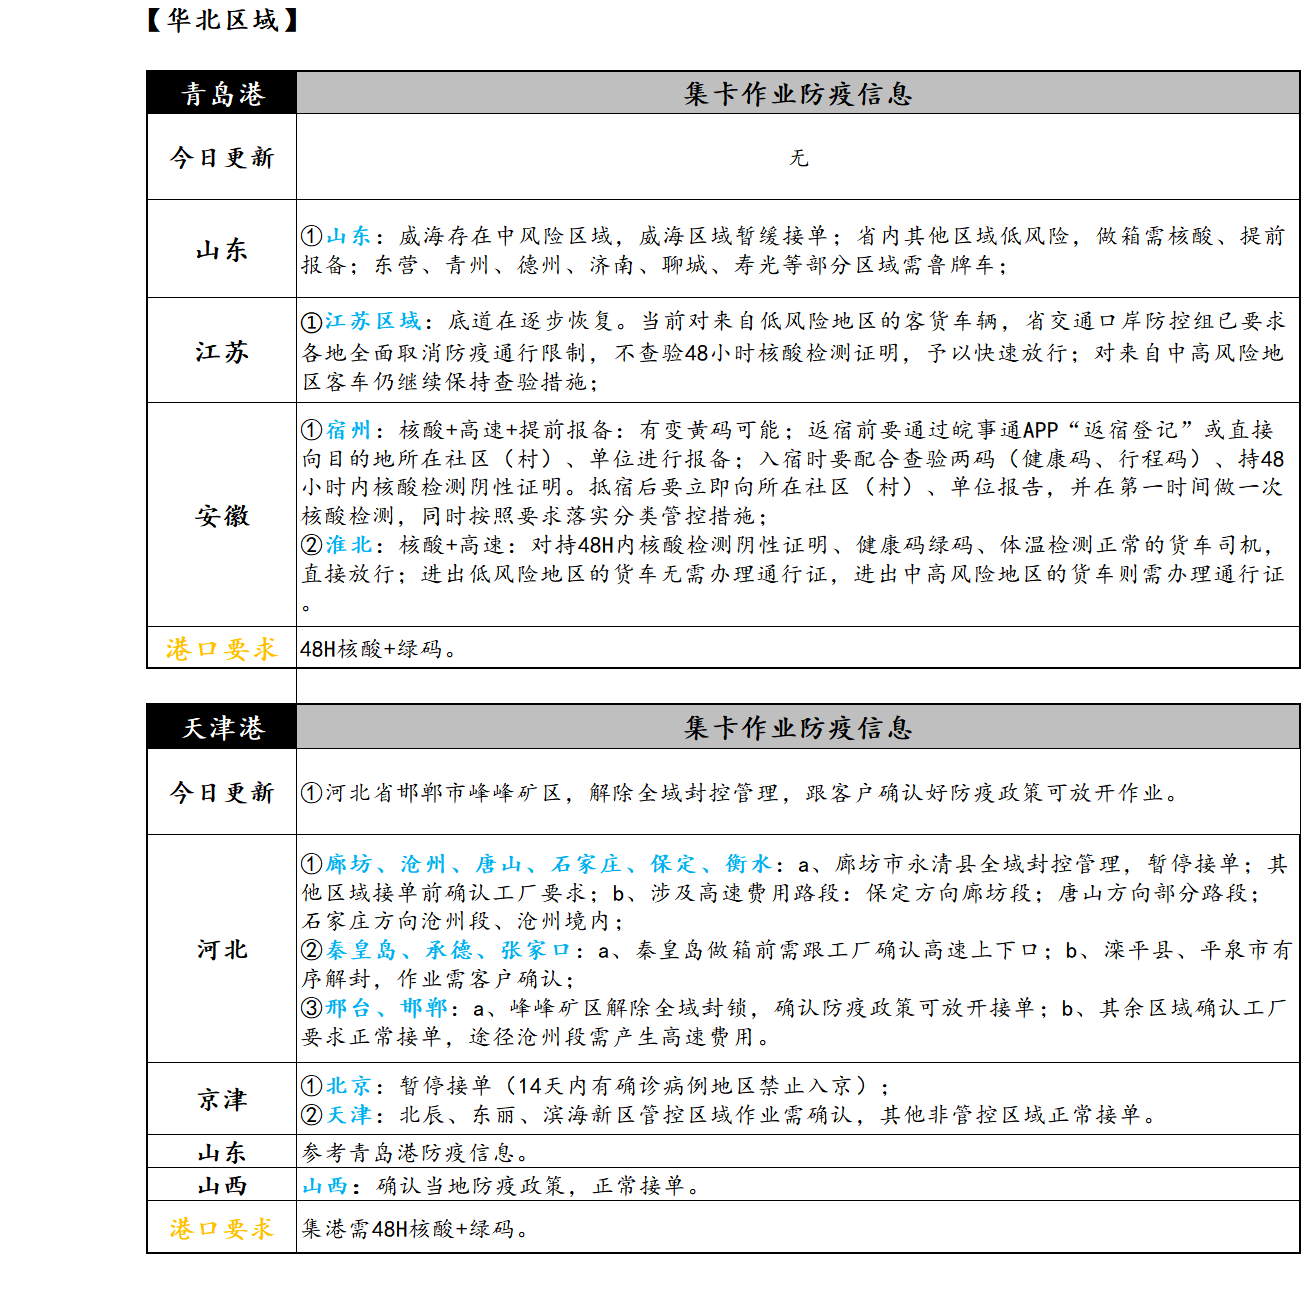
Task: Open the blue 北京 entry
Action: pyautogui.click(x=348, y=1086)
